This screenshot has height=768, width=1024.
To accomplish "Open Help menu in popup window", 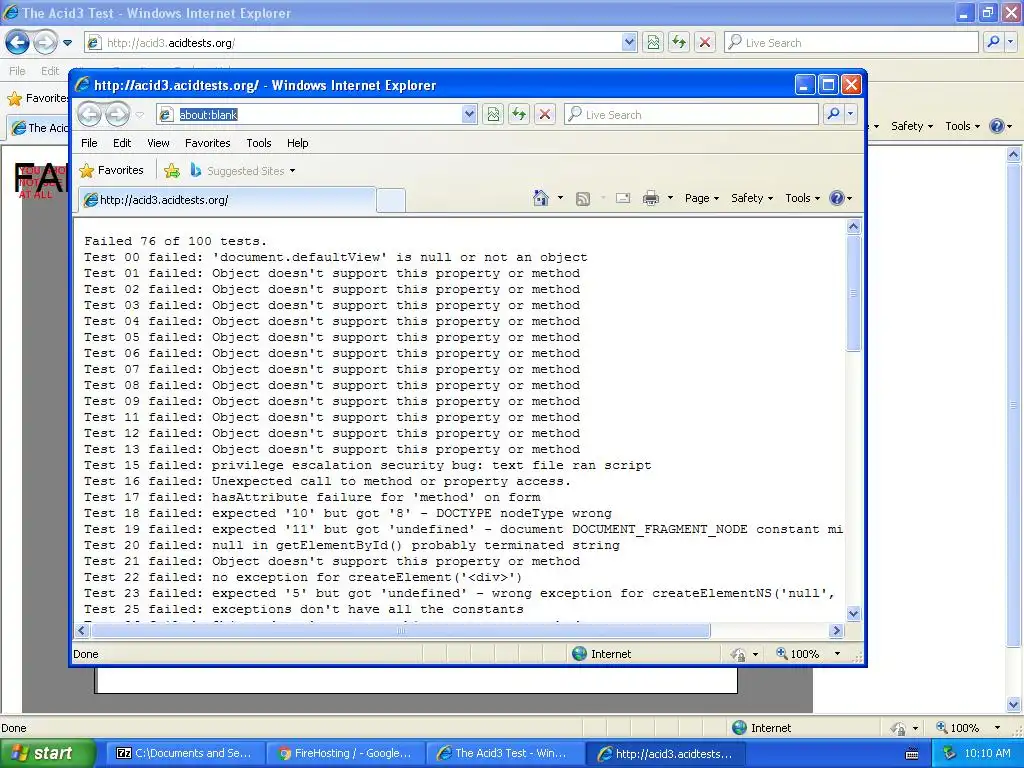I will [x=297, y=143].
